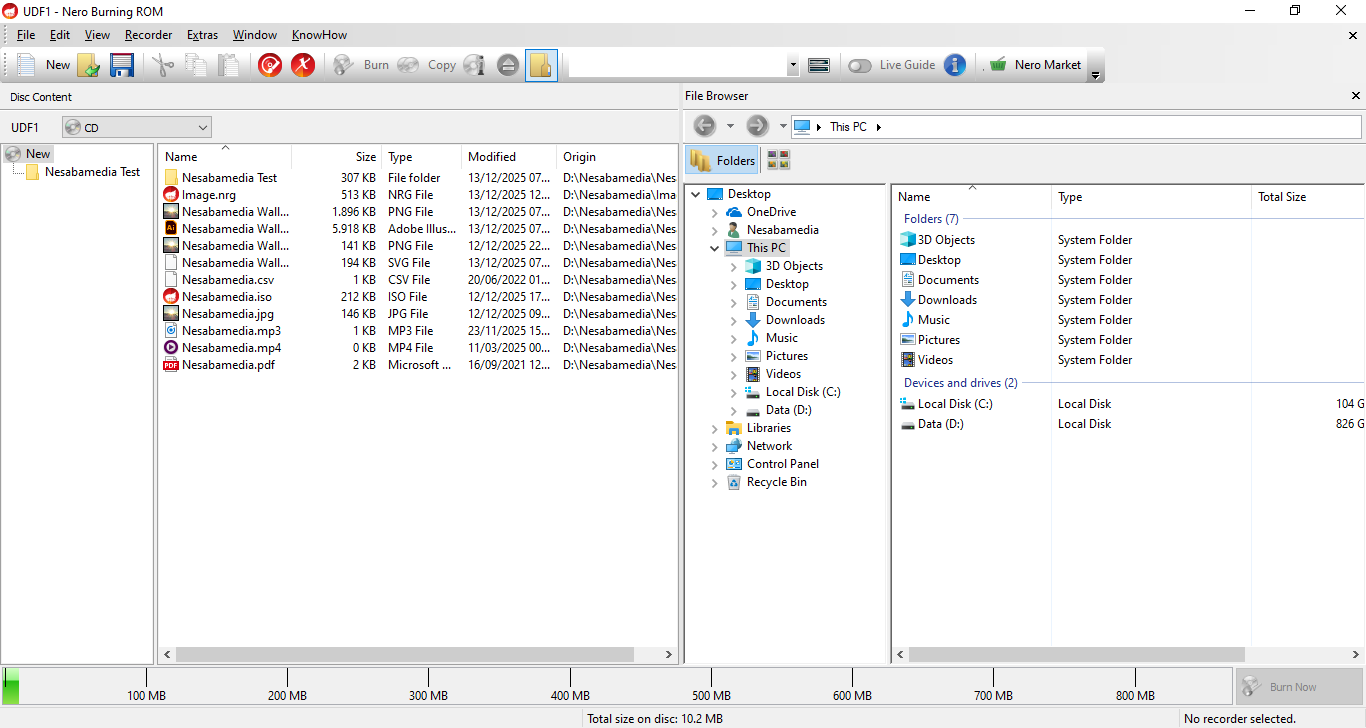
Task: Toggle the Live Guide switch
Action: [x=860, y=65]
